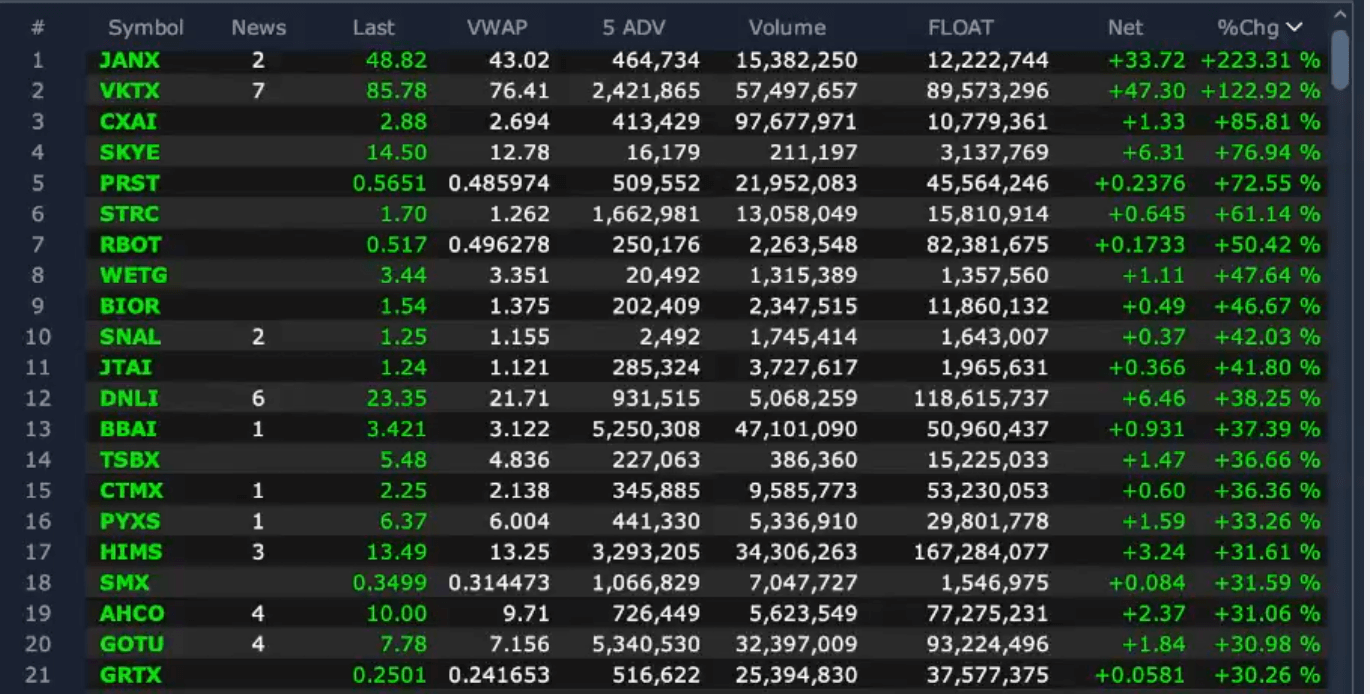This screenshot has height=694, width=1370.
Task: Click GRTX net change +0.0581
Action: pyautogui.click(x=1140, y=675)
